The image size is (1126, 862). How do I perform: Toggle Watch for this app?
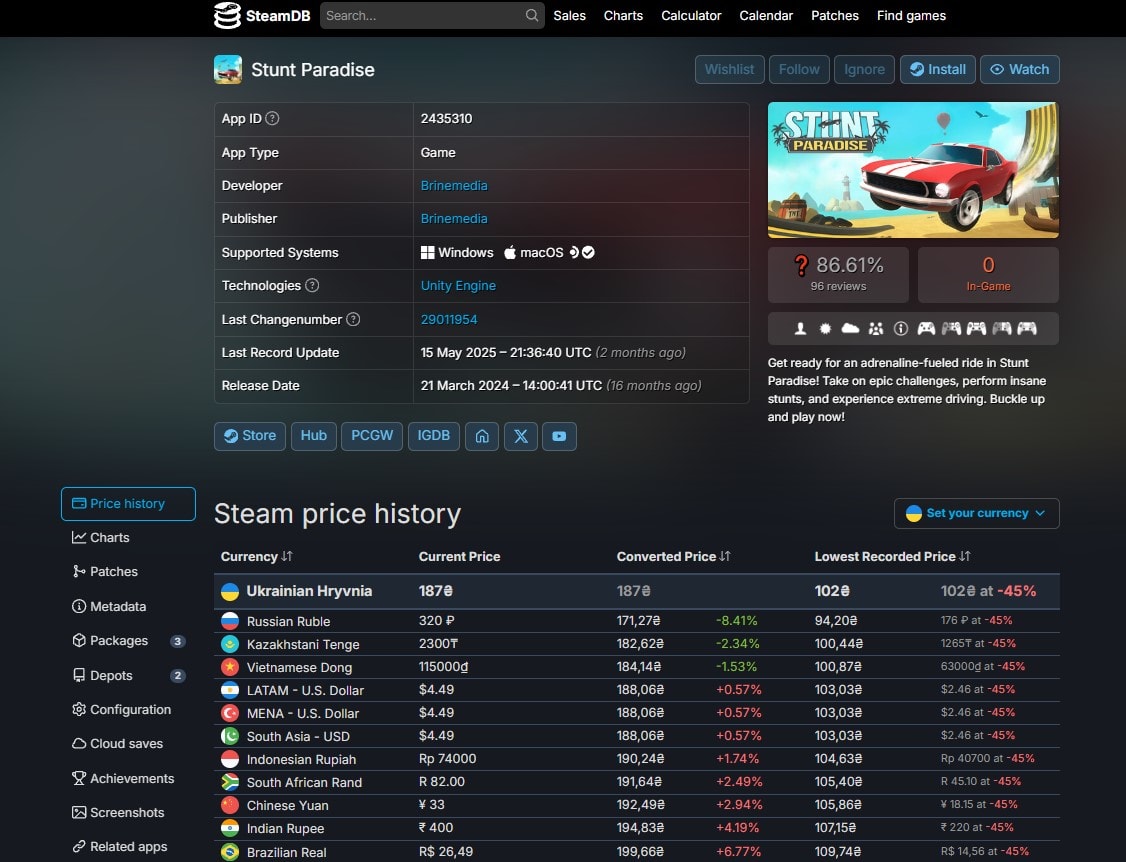[x=1020, y=70]
